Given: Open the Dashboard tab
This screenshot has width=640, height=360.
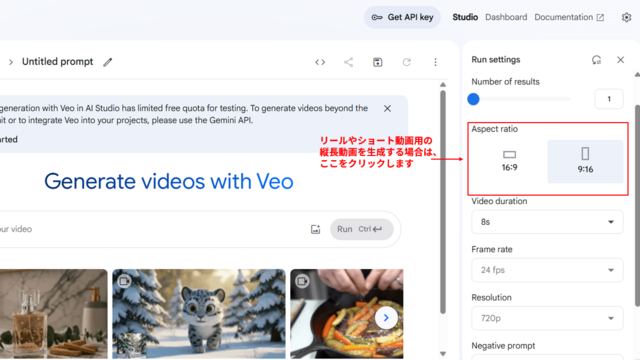Looking at the screenshot, I should click(x=506, y=17).
